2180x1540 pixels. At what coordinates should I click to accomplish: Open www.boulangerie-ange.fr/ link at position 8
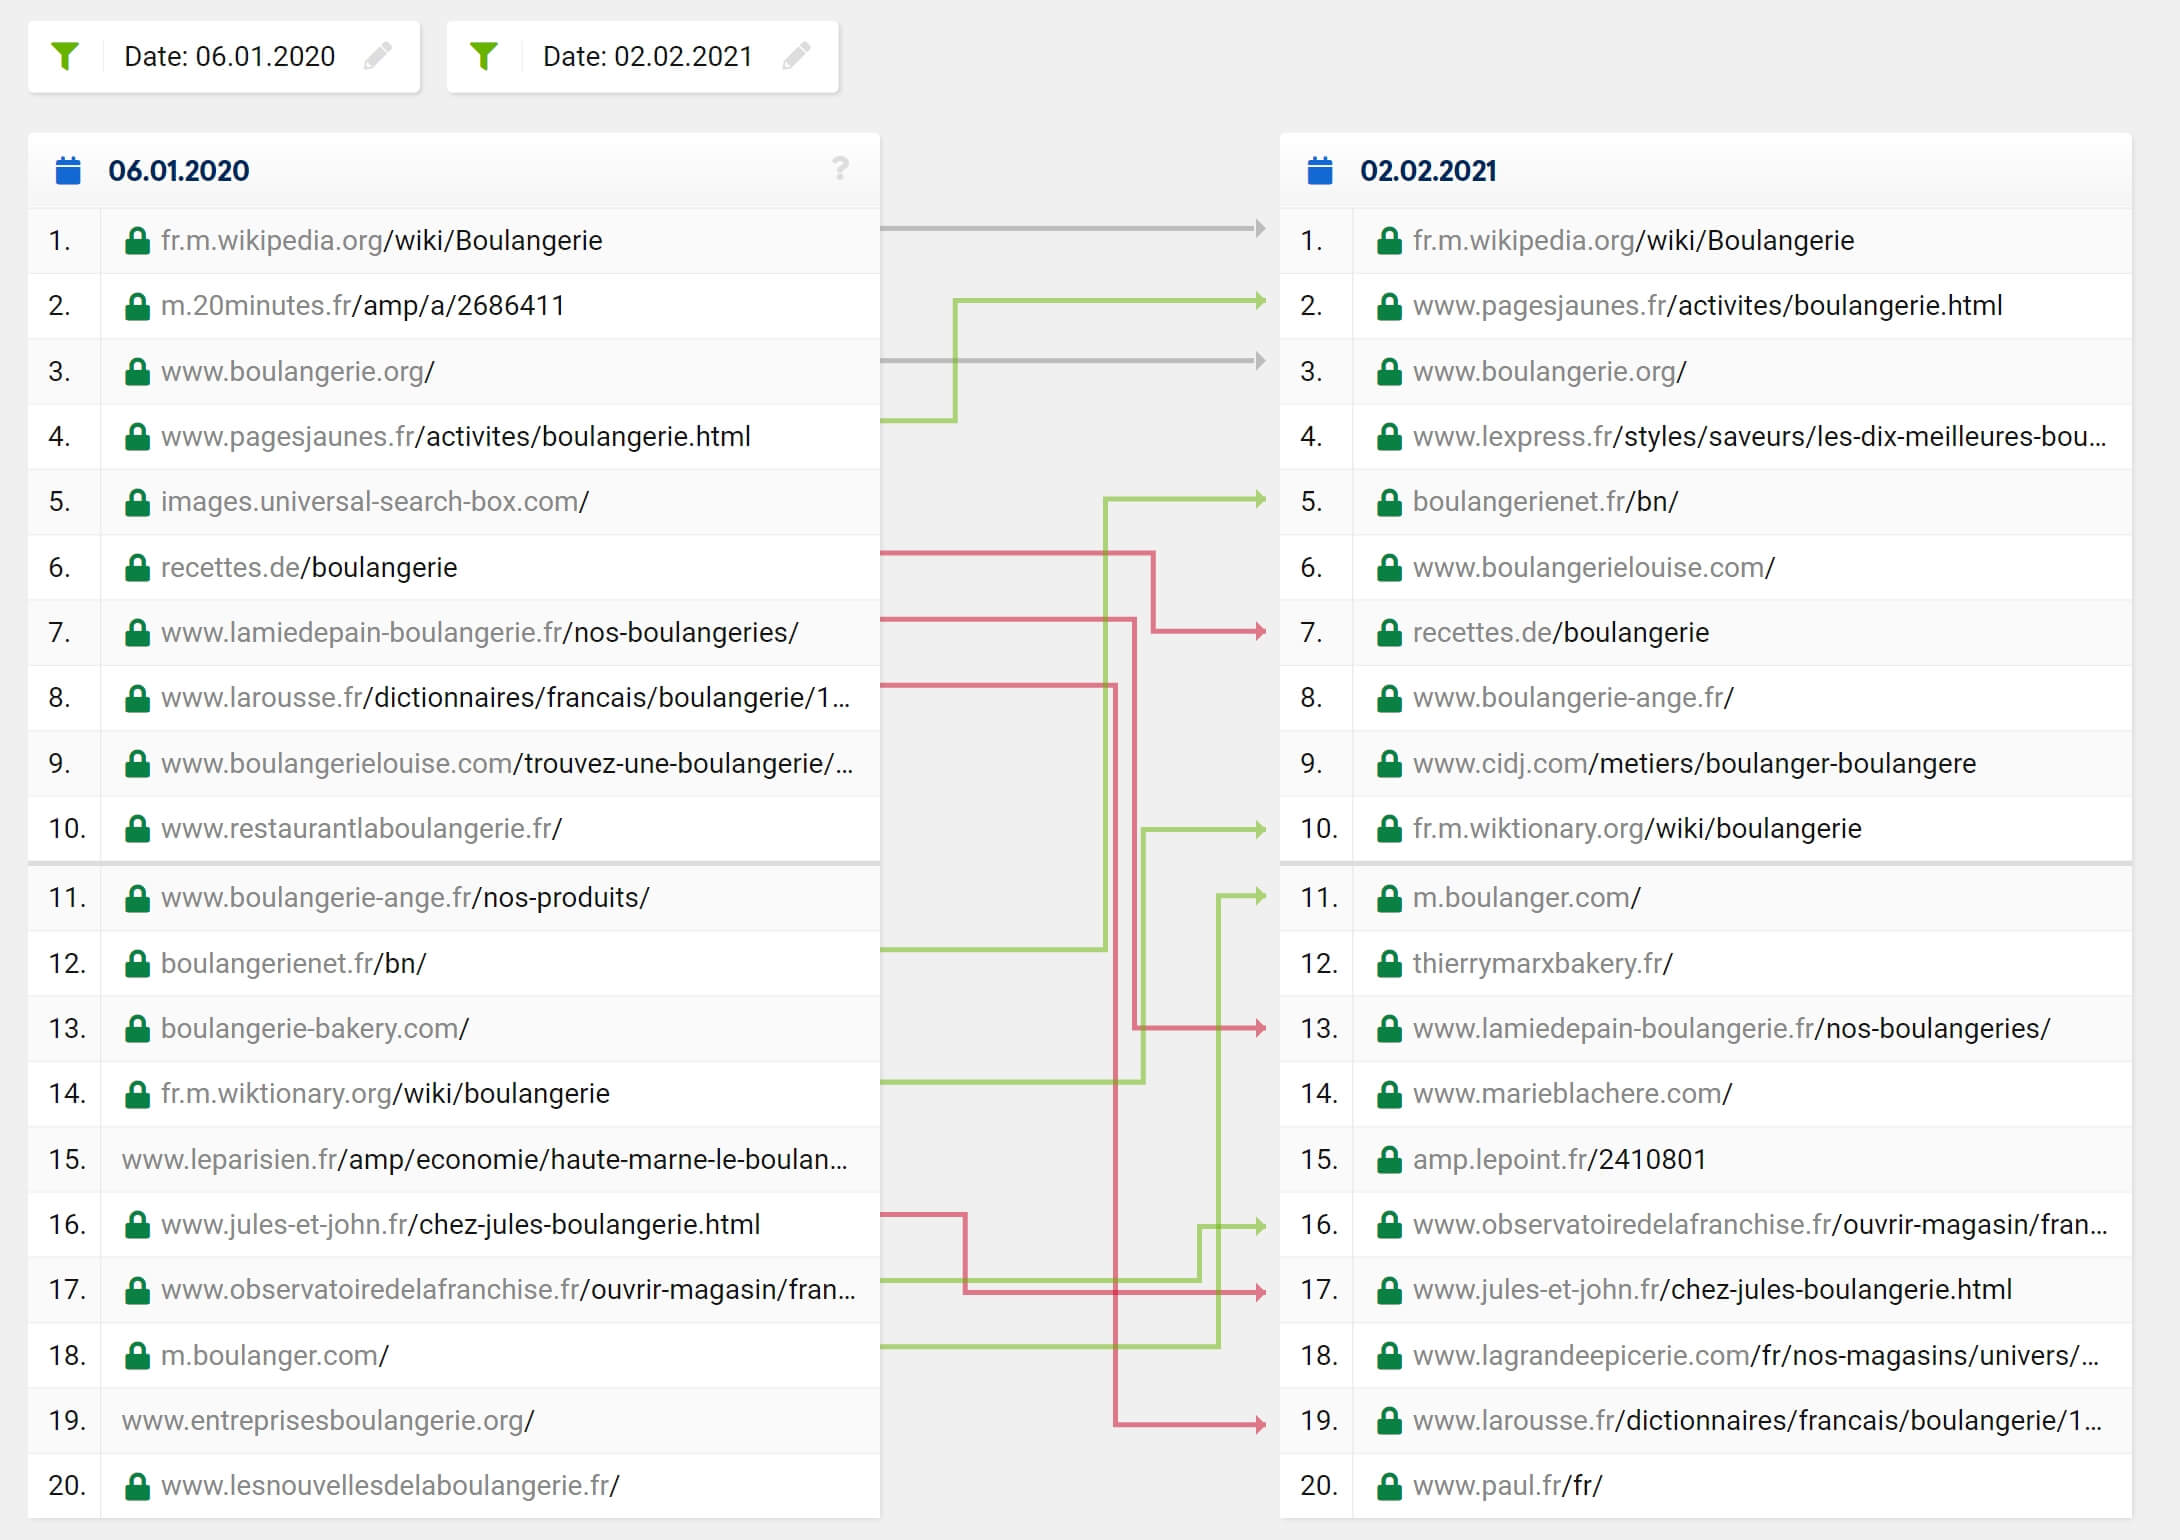pos(1573,698)
